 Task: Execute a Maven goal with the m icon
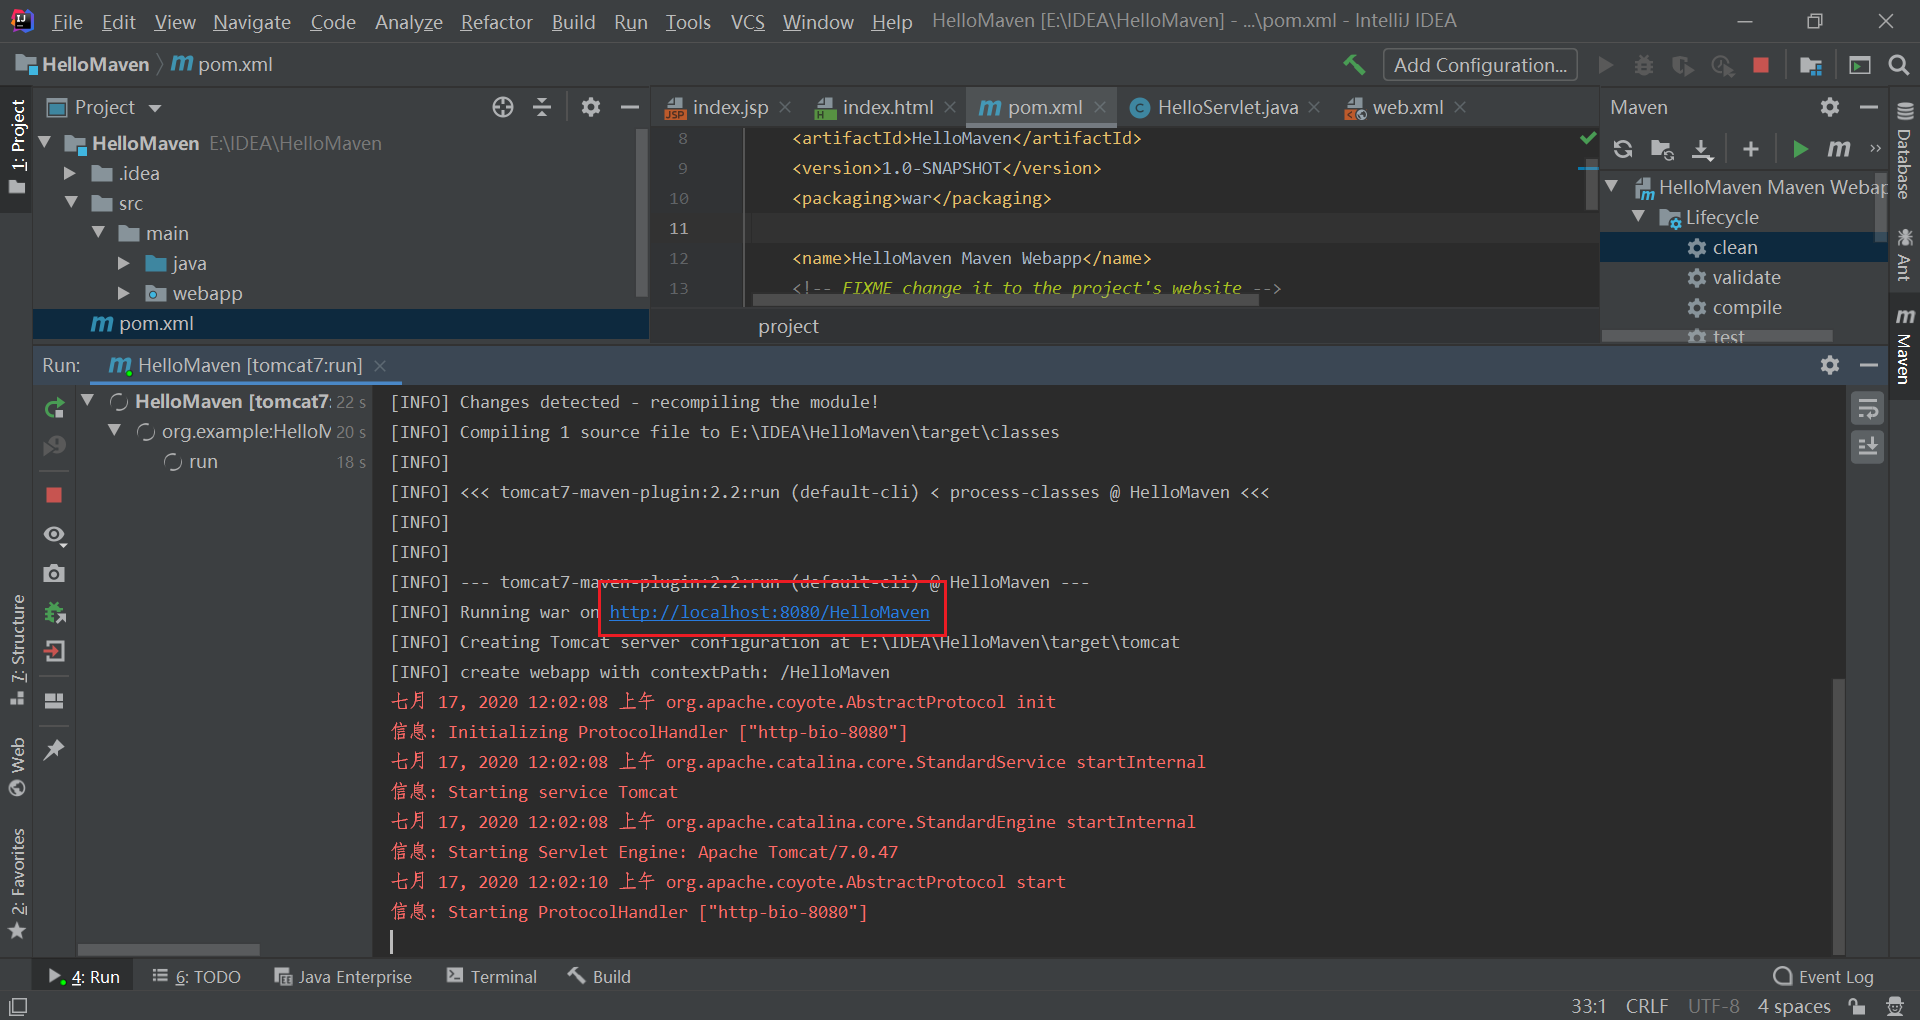[x=1838, y=148]
